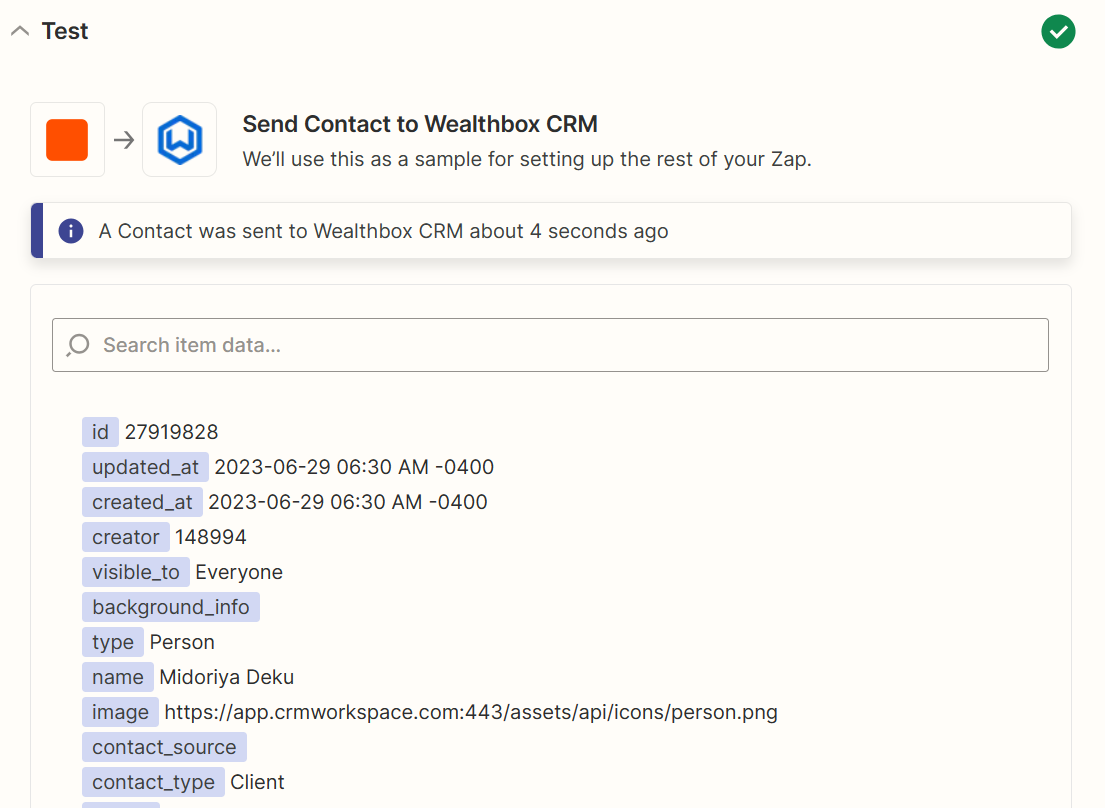Select the Wealthbox CRM app icon
The height and width of the screenshot is (808, 1105).
179,139
